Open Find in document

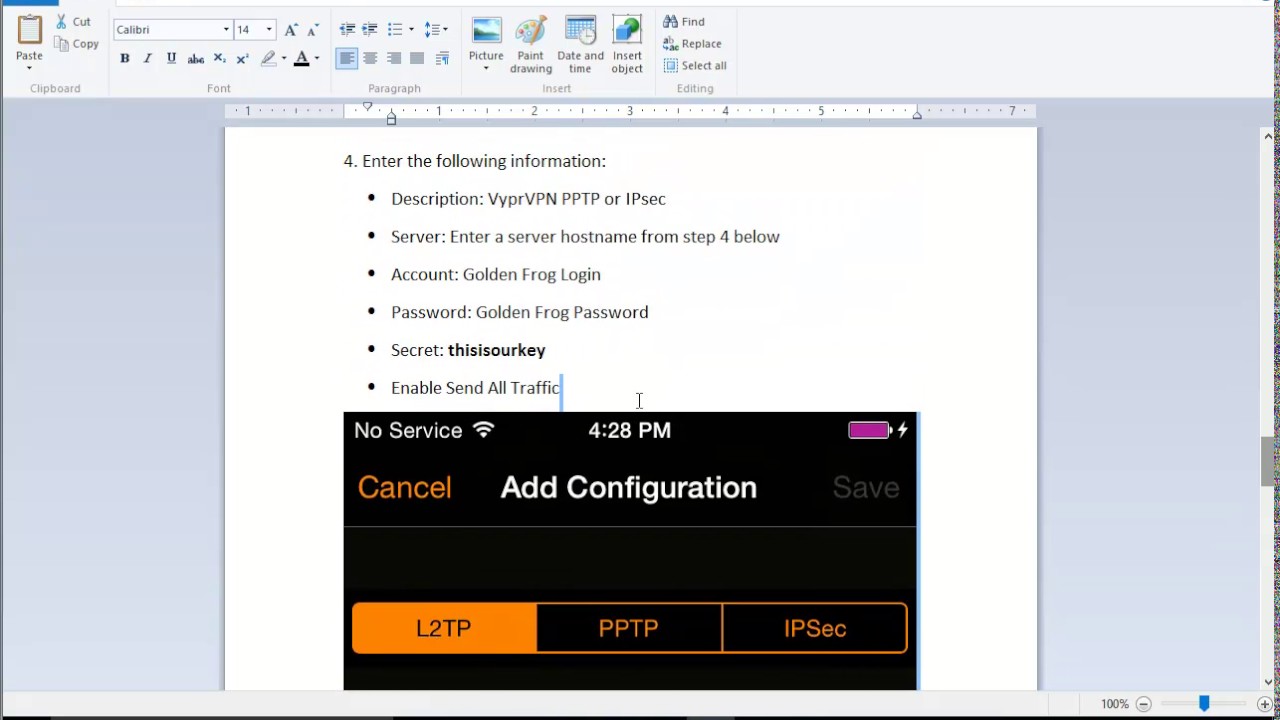coord(684,22)
